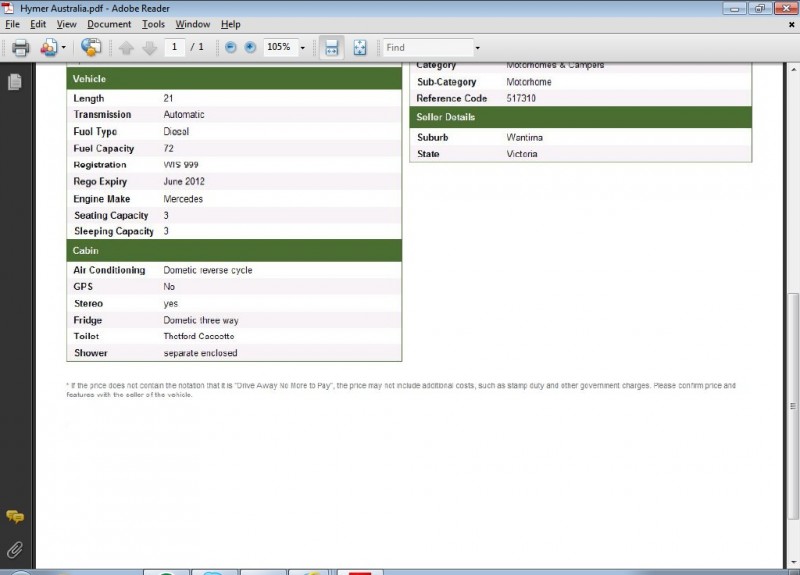The image size is (800, 575).
Task: Open the Comments panel in sidebar
Action: point(15,517)
